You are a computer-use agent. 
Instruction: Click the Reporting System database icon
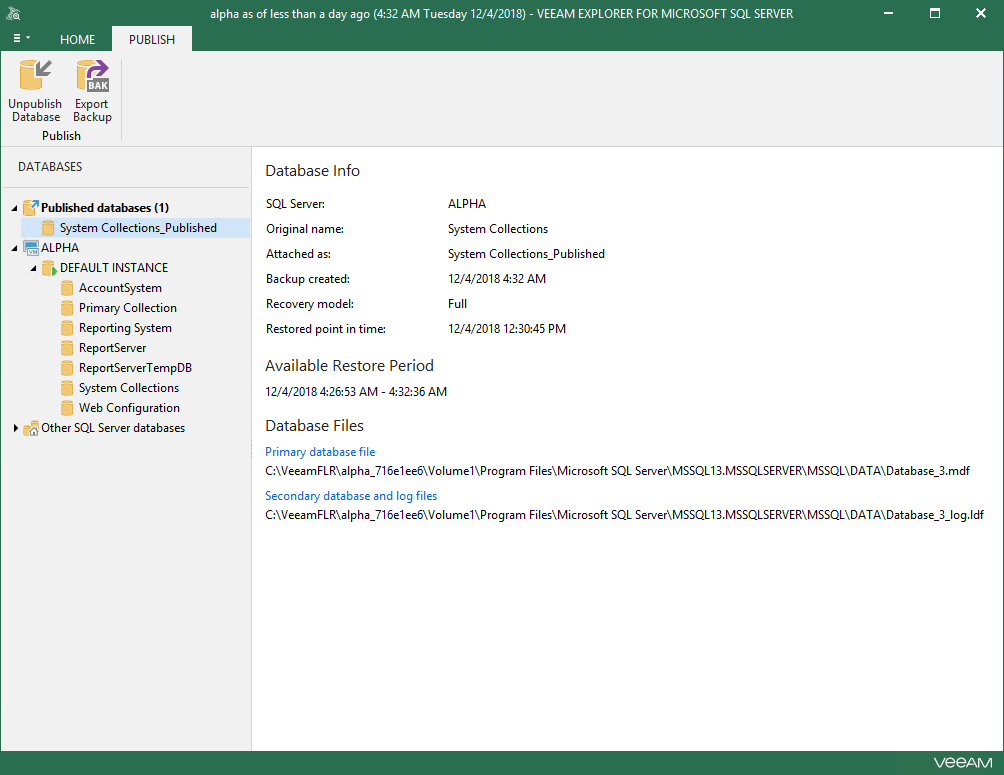[67, 328]
